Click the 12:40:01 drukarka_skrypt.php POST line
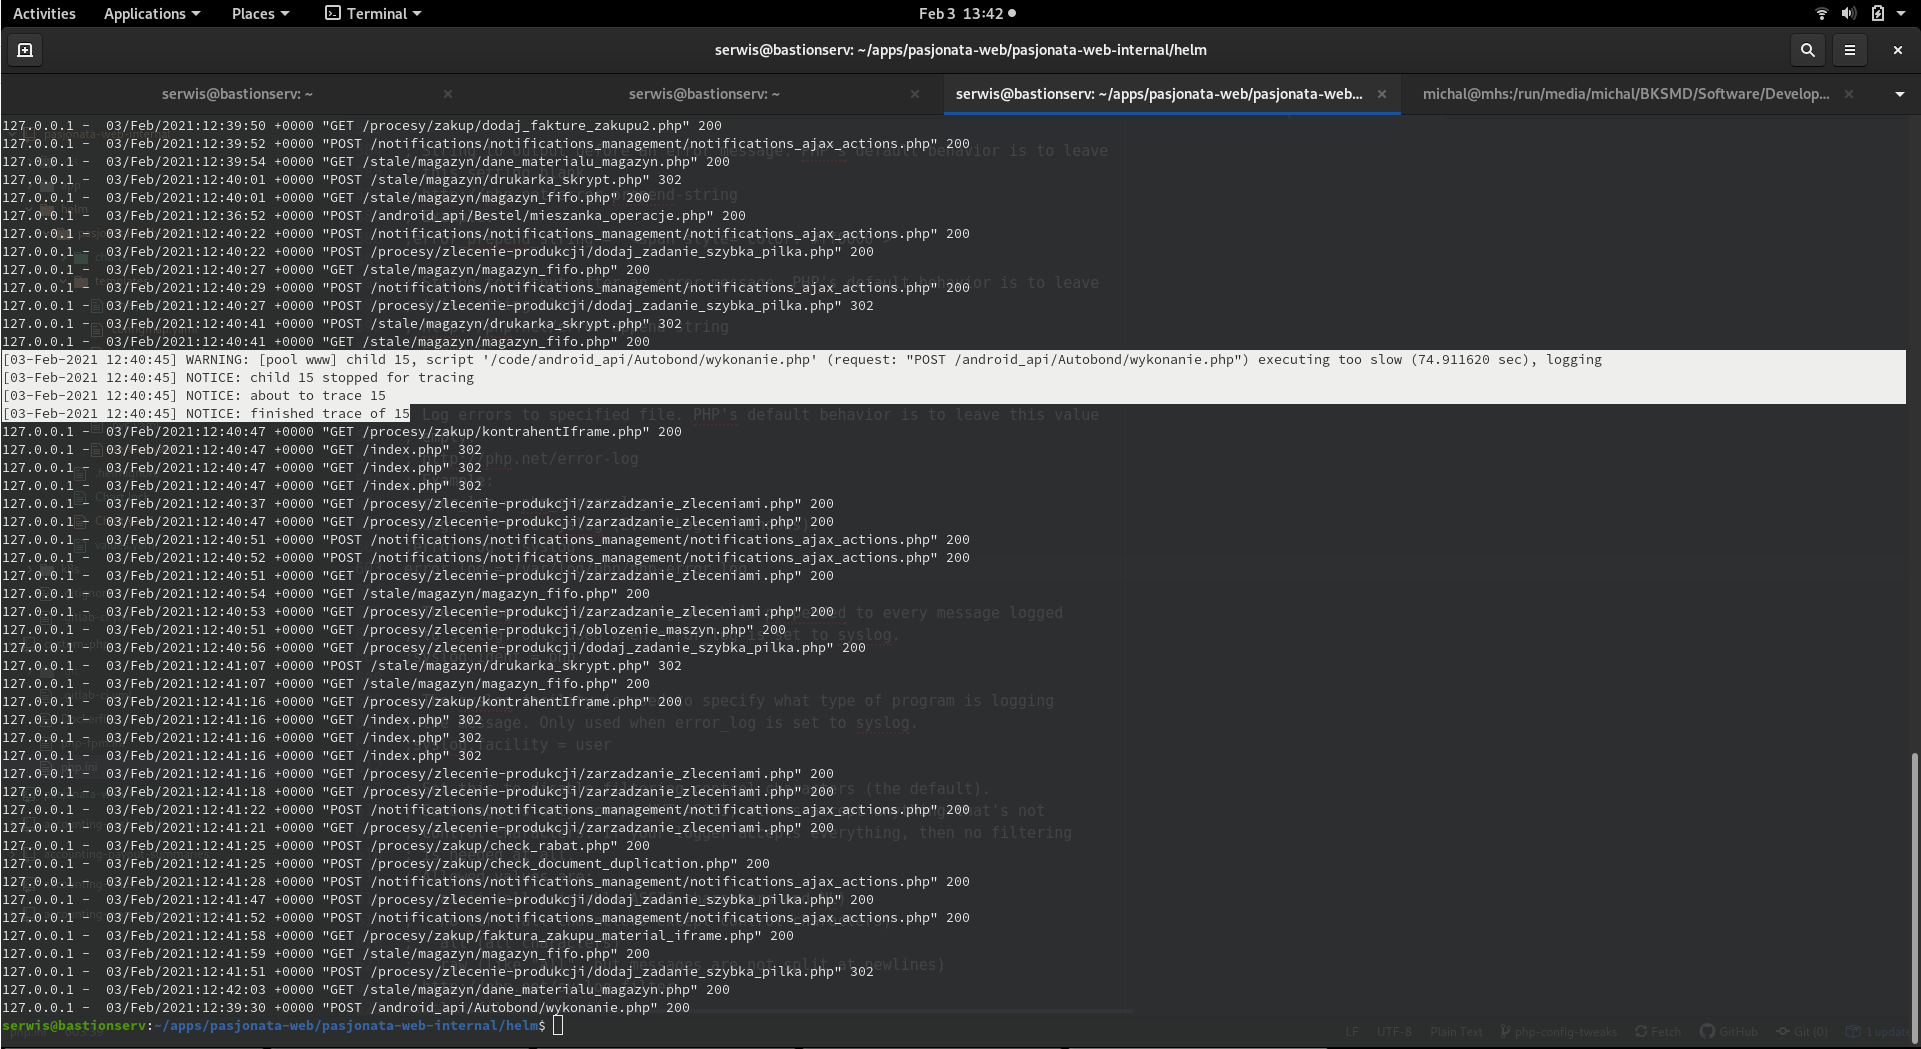 tap(342, 180)
